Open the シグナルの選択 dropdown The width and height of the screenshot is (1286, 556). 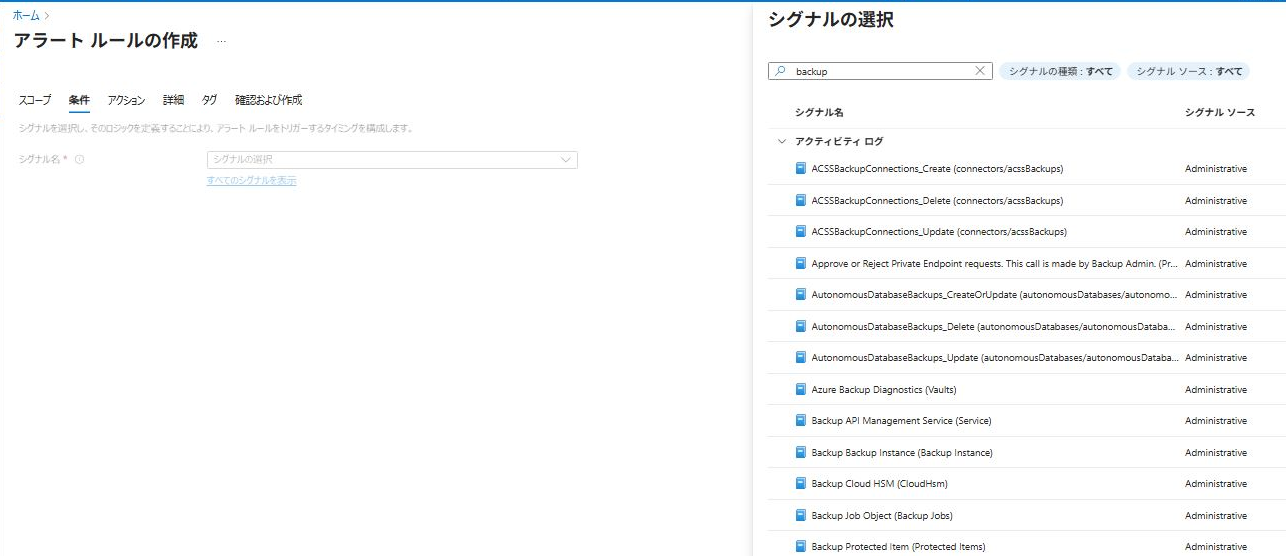[x=392, y=160]
